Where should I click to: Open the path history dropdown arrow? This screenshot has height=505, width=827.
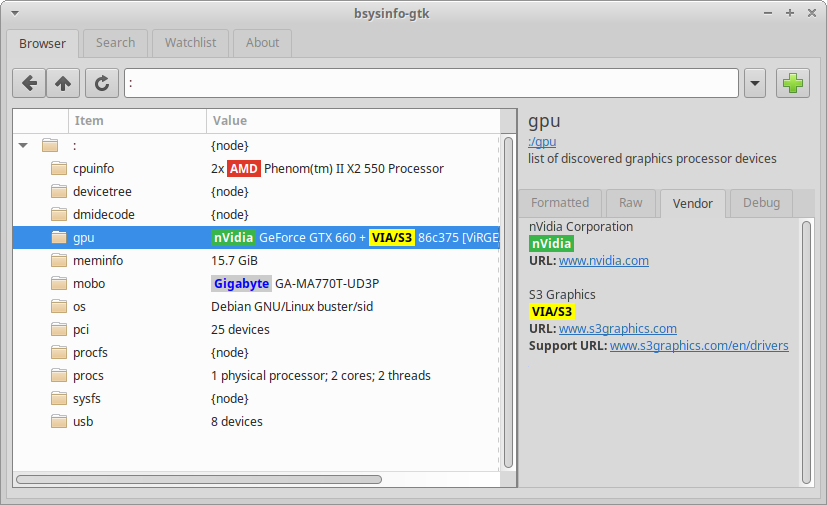click(755, 83)
